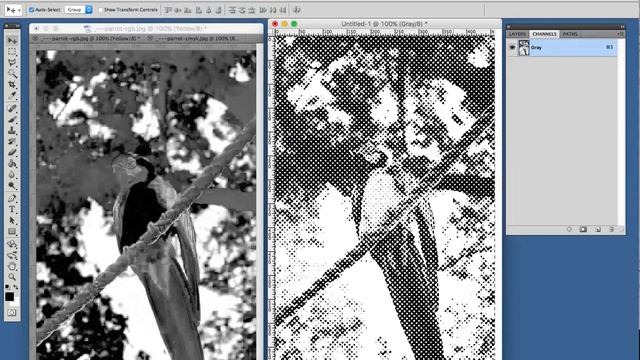Close the parrot-cmyk.jpg document tab

pos(150,38)
